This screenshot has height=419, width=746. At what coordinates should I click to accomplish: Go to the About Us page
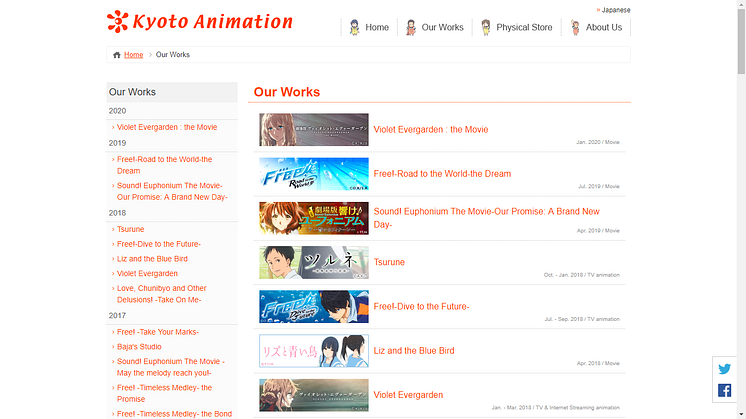click(x=603, y=28)
